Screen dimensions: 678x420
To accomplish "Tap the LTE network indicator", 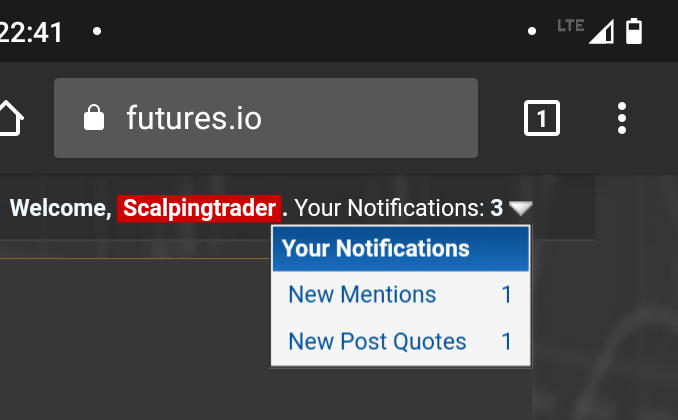I will (x=570, y=26).
